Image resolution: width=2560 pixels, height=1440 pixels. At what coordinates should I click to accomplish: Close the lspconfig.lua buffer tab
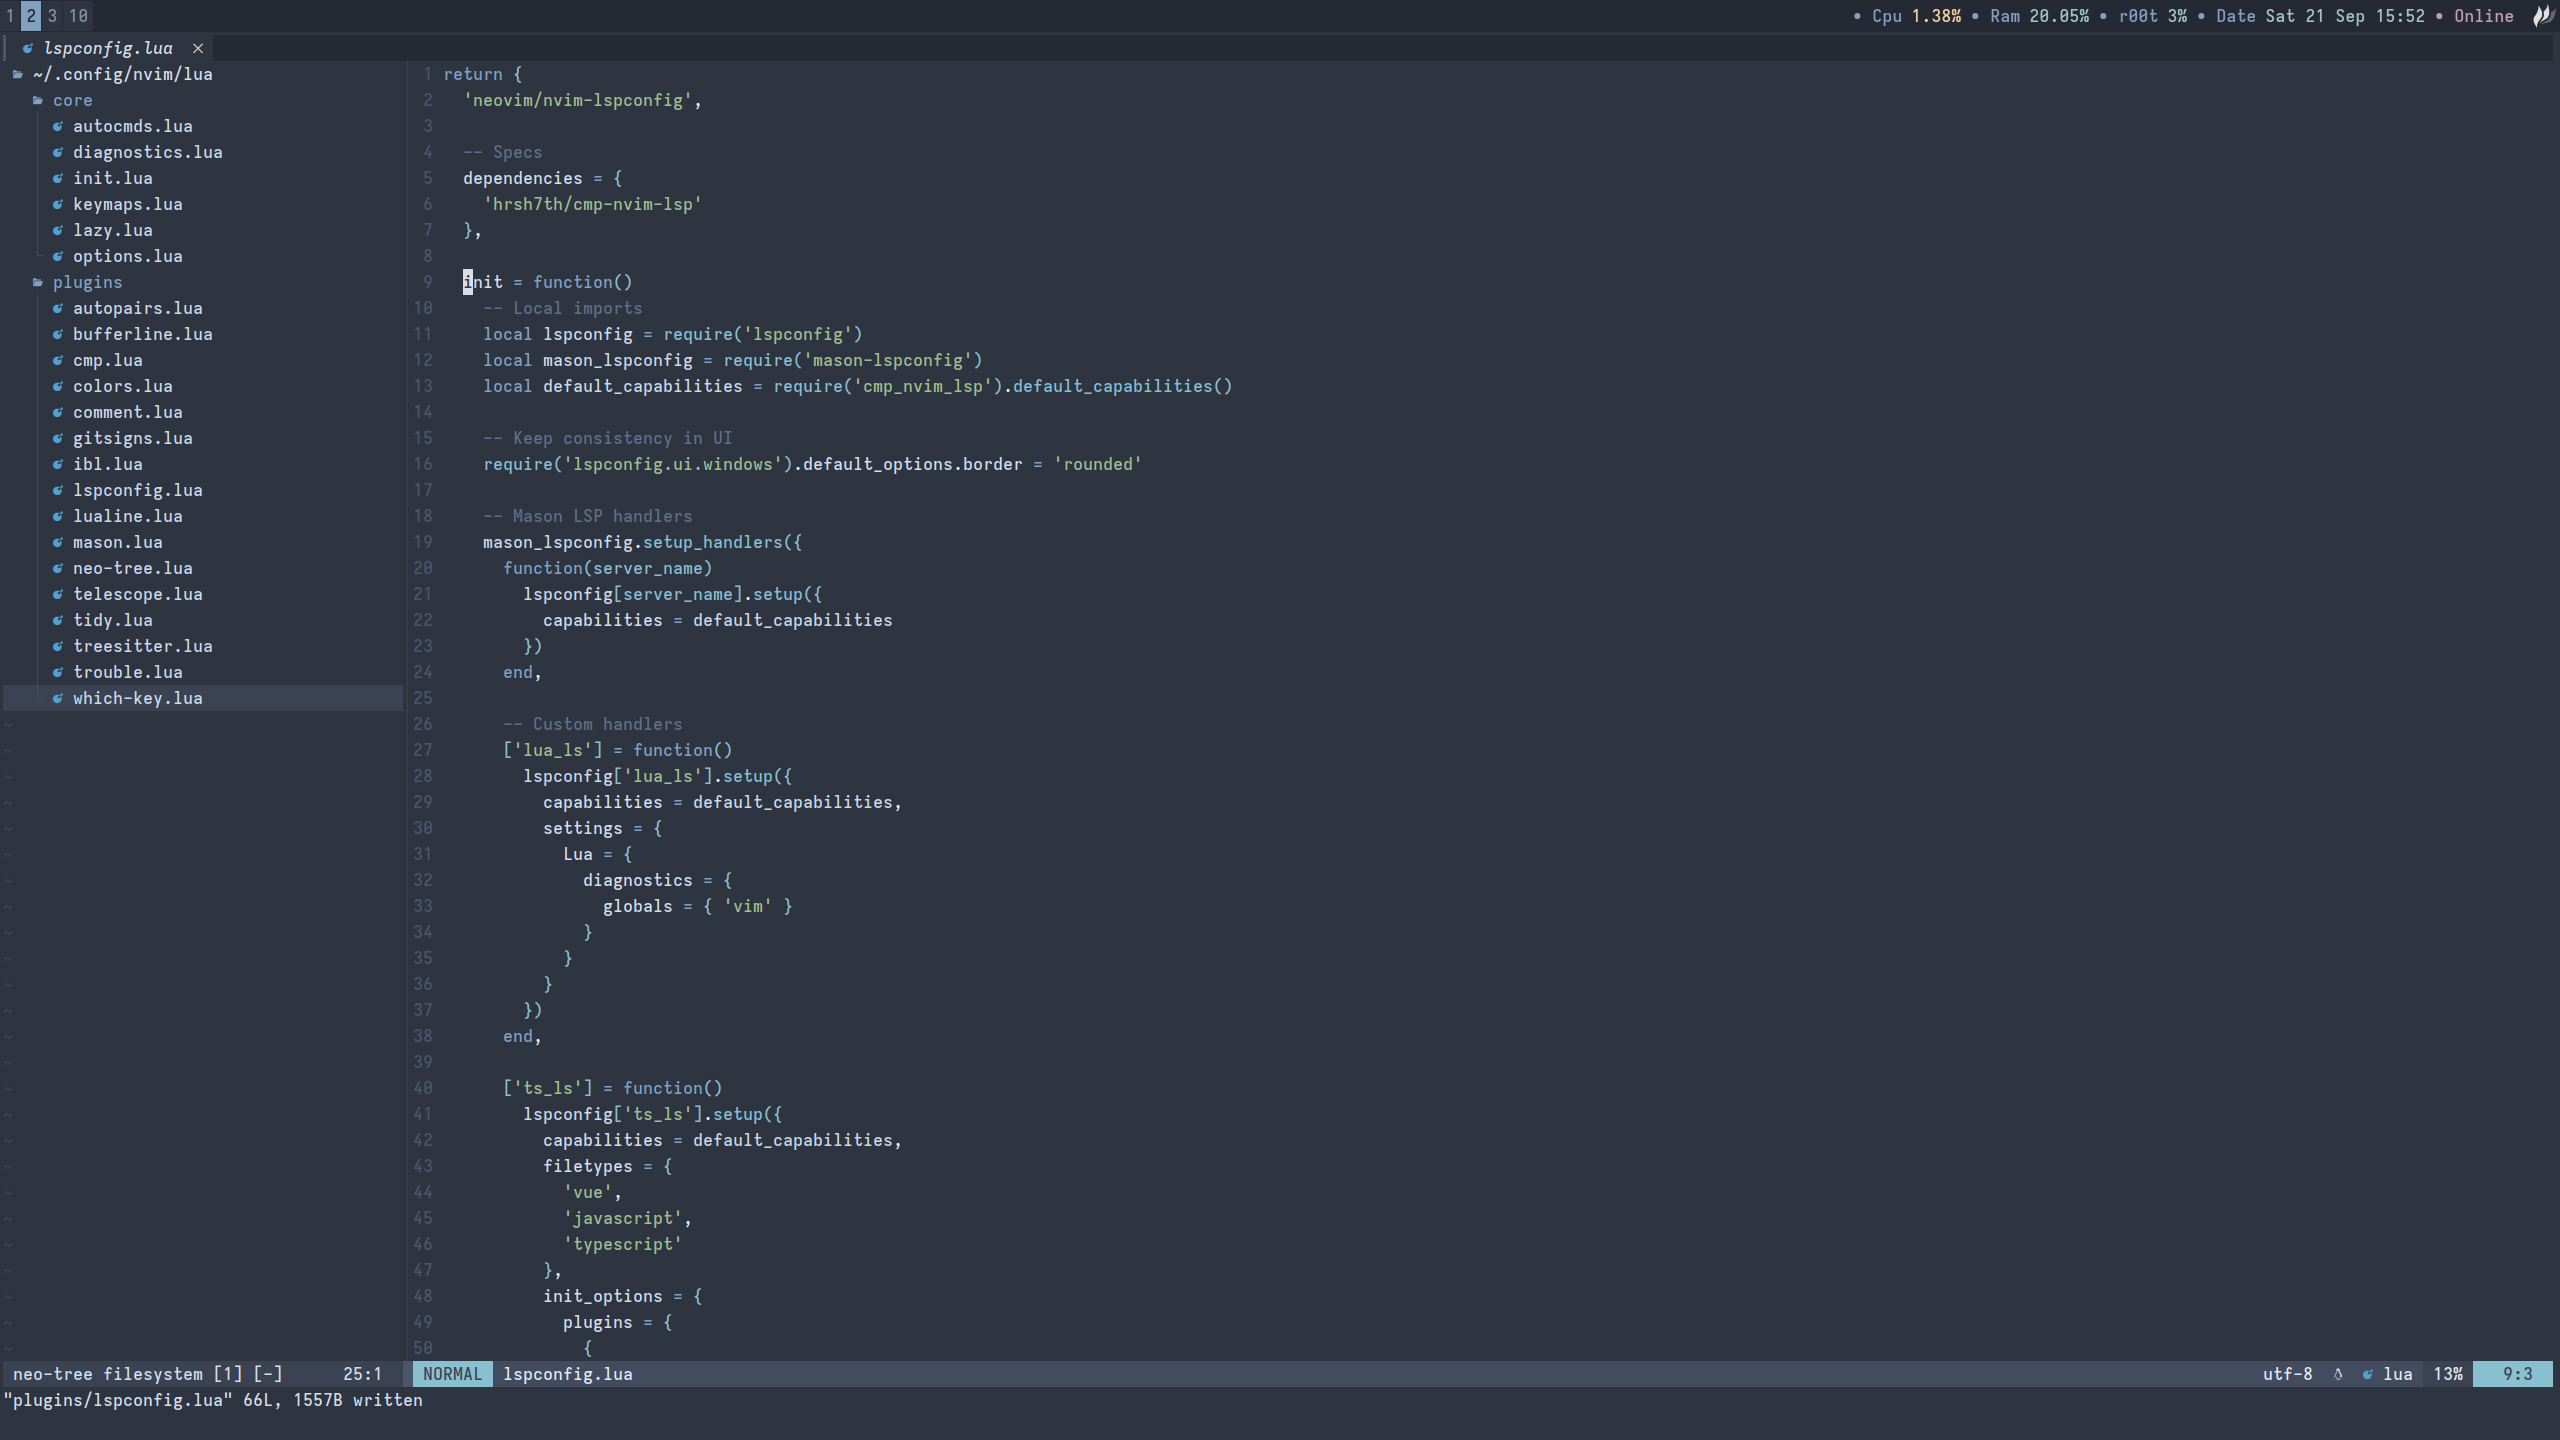click(x=198, y=48)
